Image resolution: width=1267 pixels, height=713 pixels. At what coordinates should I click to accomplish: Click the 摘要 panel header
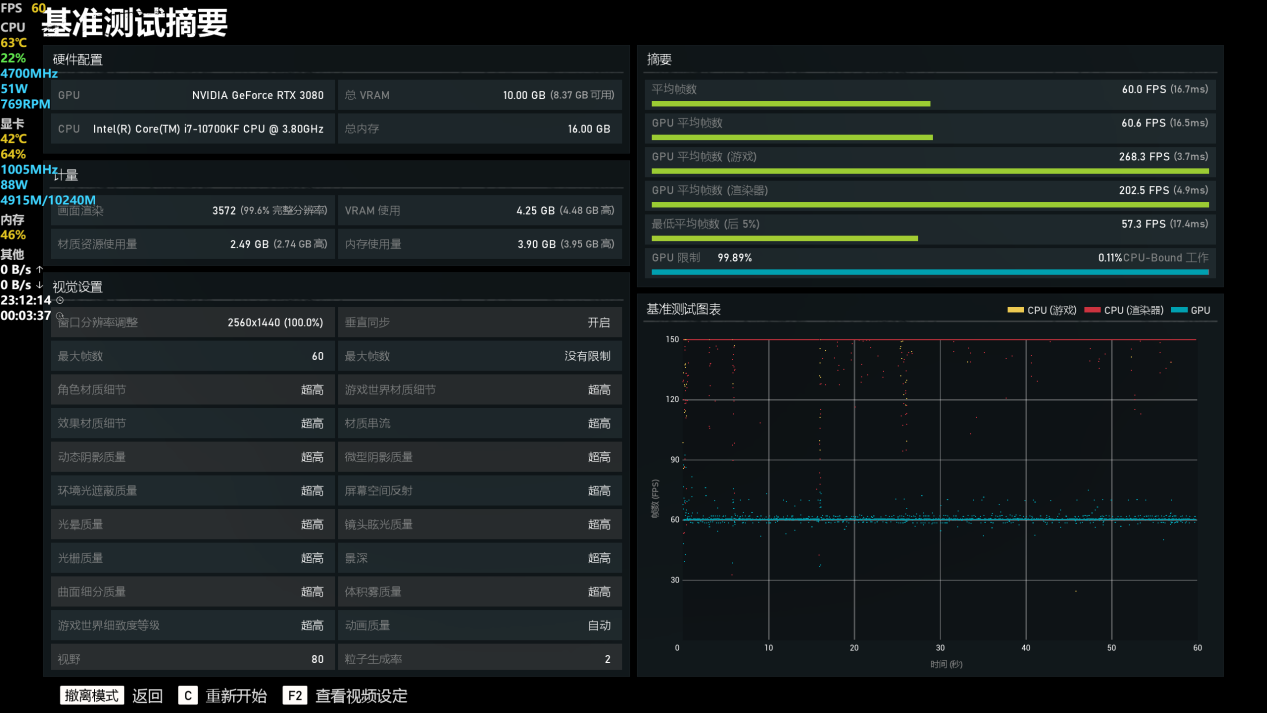tap(659, 60)
